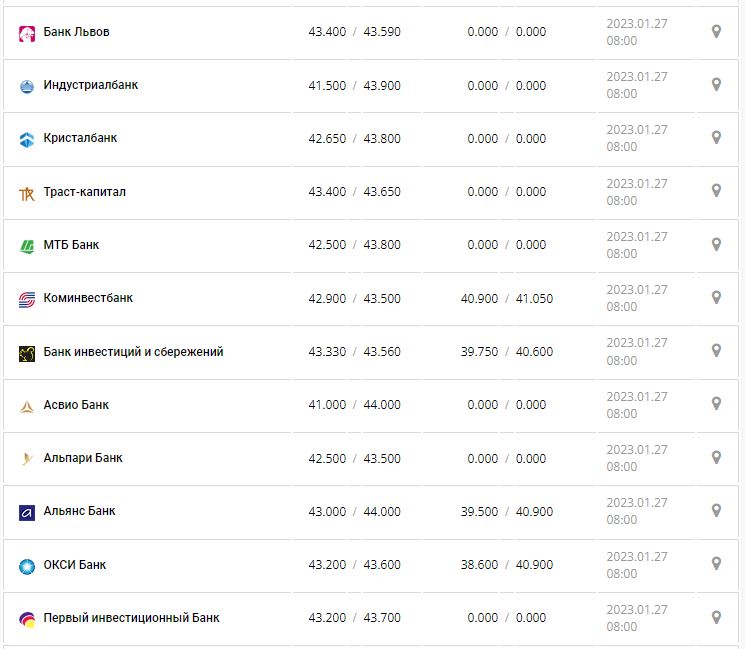Open location pin for Индустриалбанк
Viewport: 745px width, 649px height.
pyautogui.click(x=716, y=85)
